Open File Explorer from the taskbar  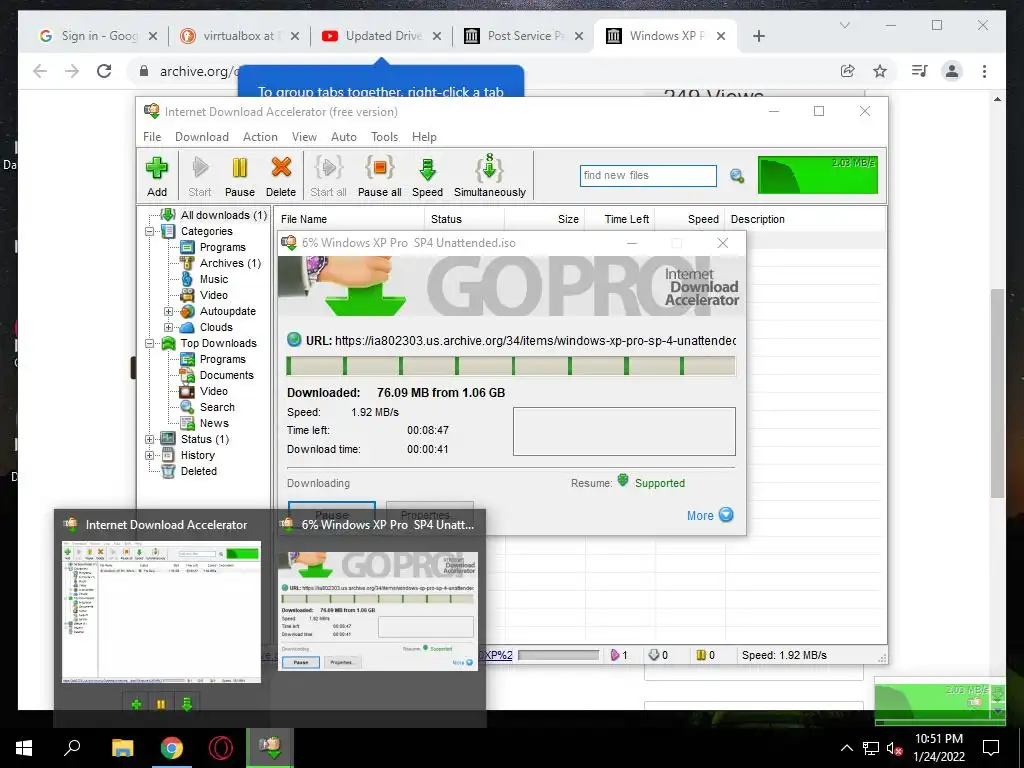point(122,748)
